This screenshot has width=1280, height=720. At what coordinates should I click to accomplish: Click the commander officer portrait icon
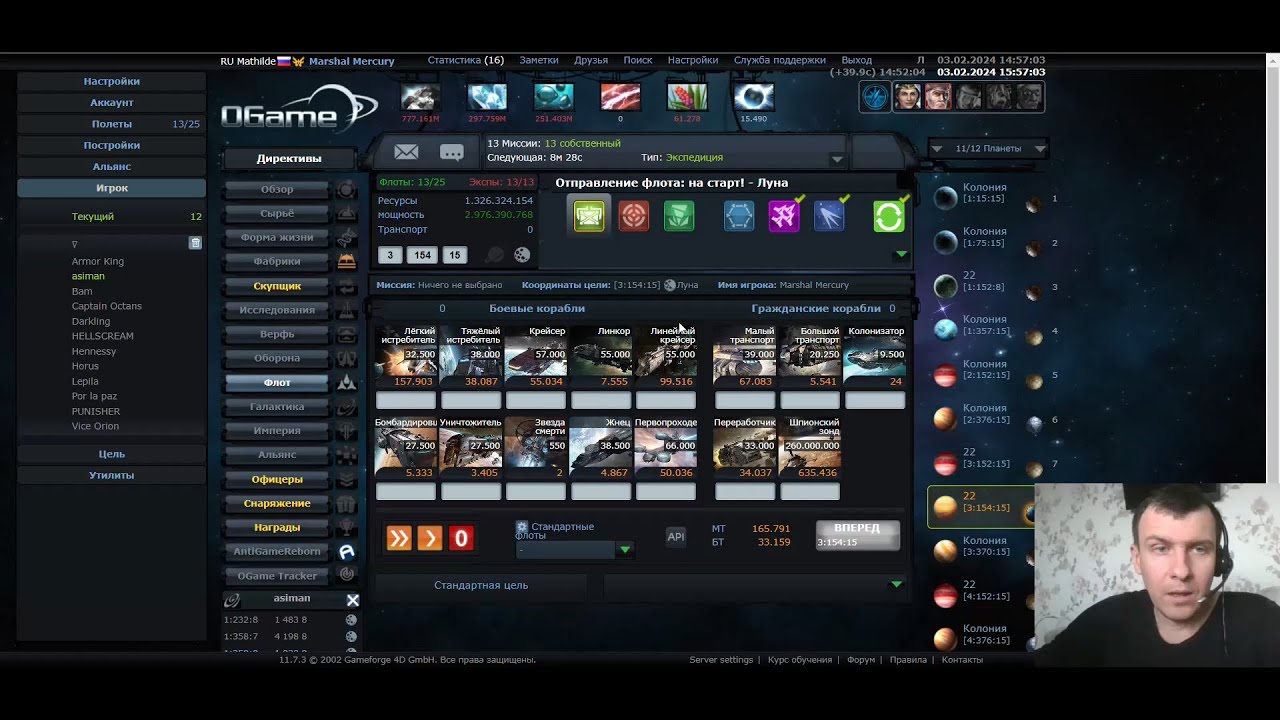[x=907, y=96]
